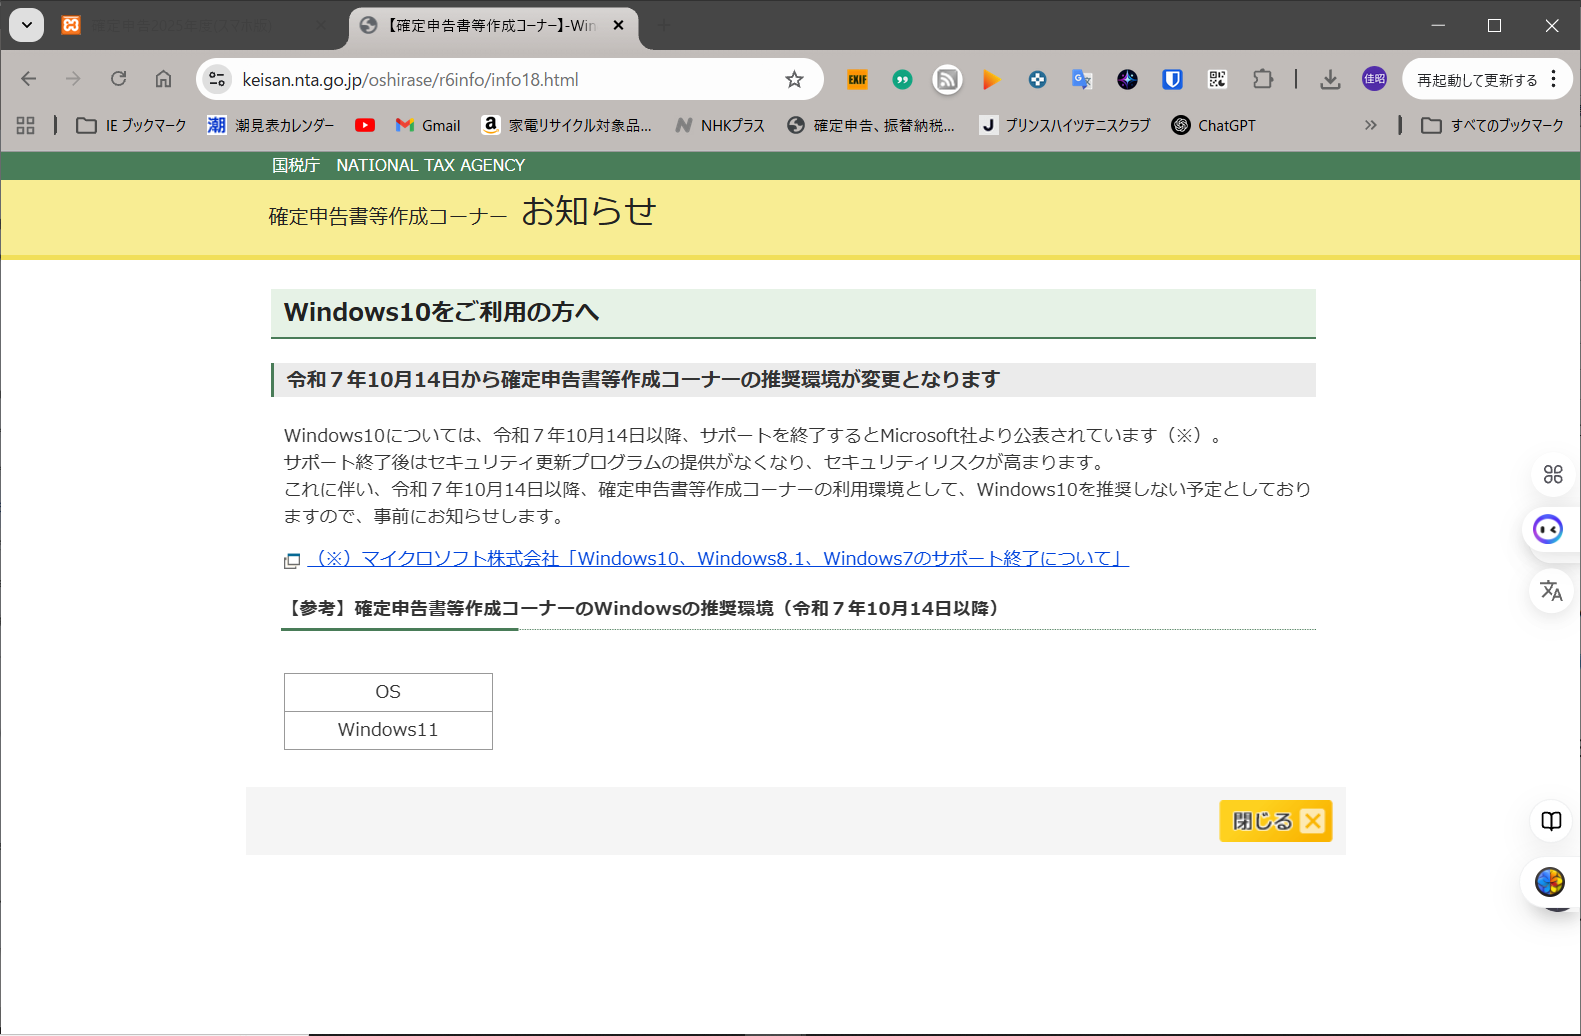Show hidden bookmarks with the double chevron

[1370, 125]
